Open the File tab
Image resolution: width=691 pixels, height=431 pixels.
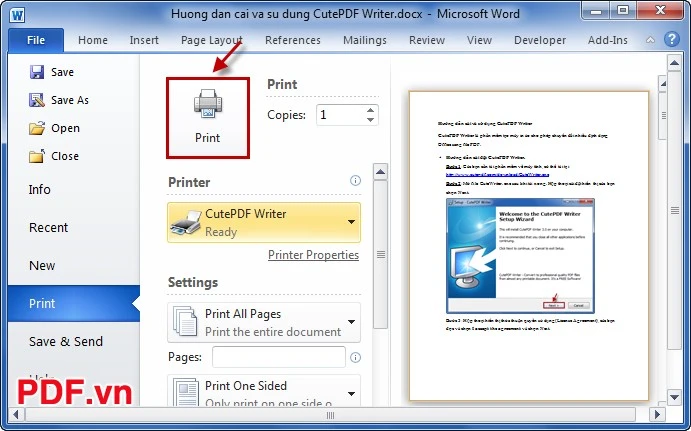[36, 40]
